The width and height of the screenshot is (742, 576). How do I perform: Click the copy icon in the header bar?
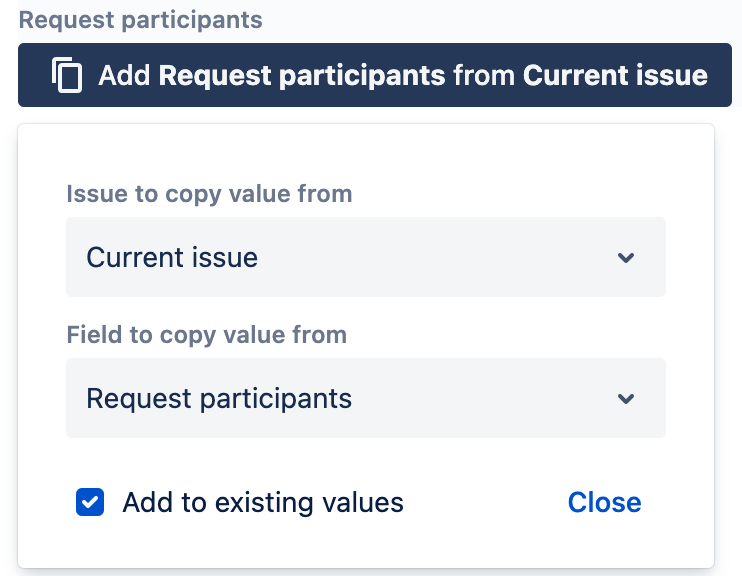pos(67,76)
